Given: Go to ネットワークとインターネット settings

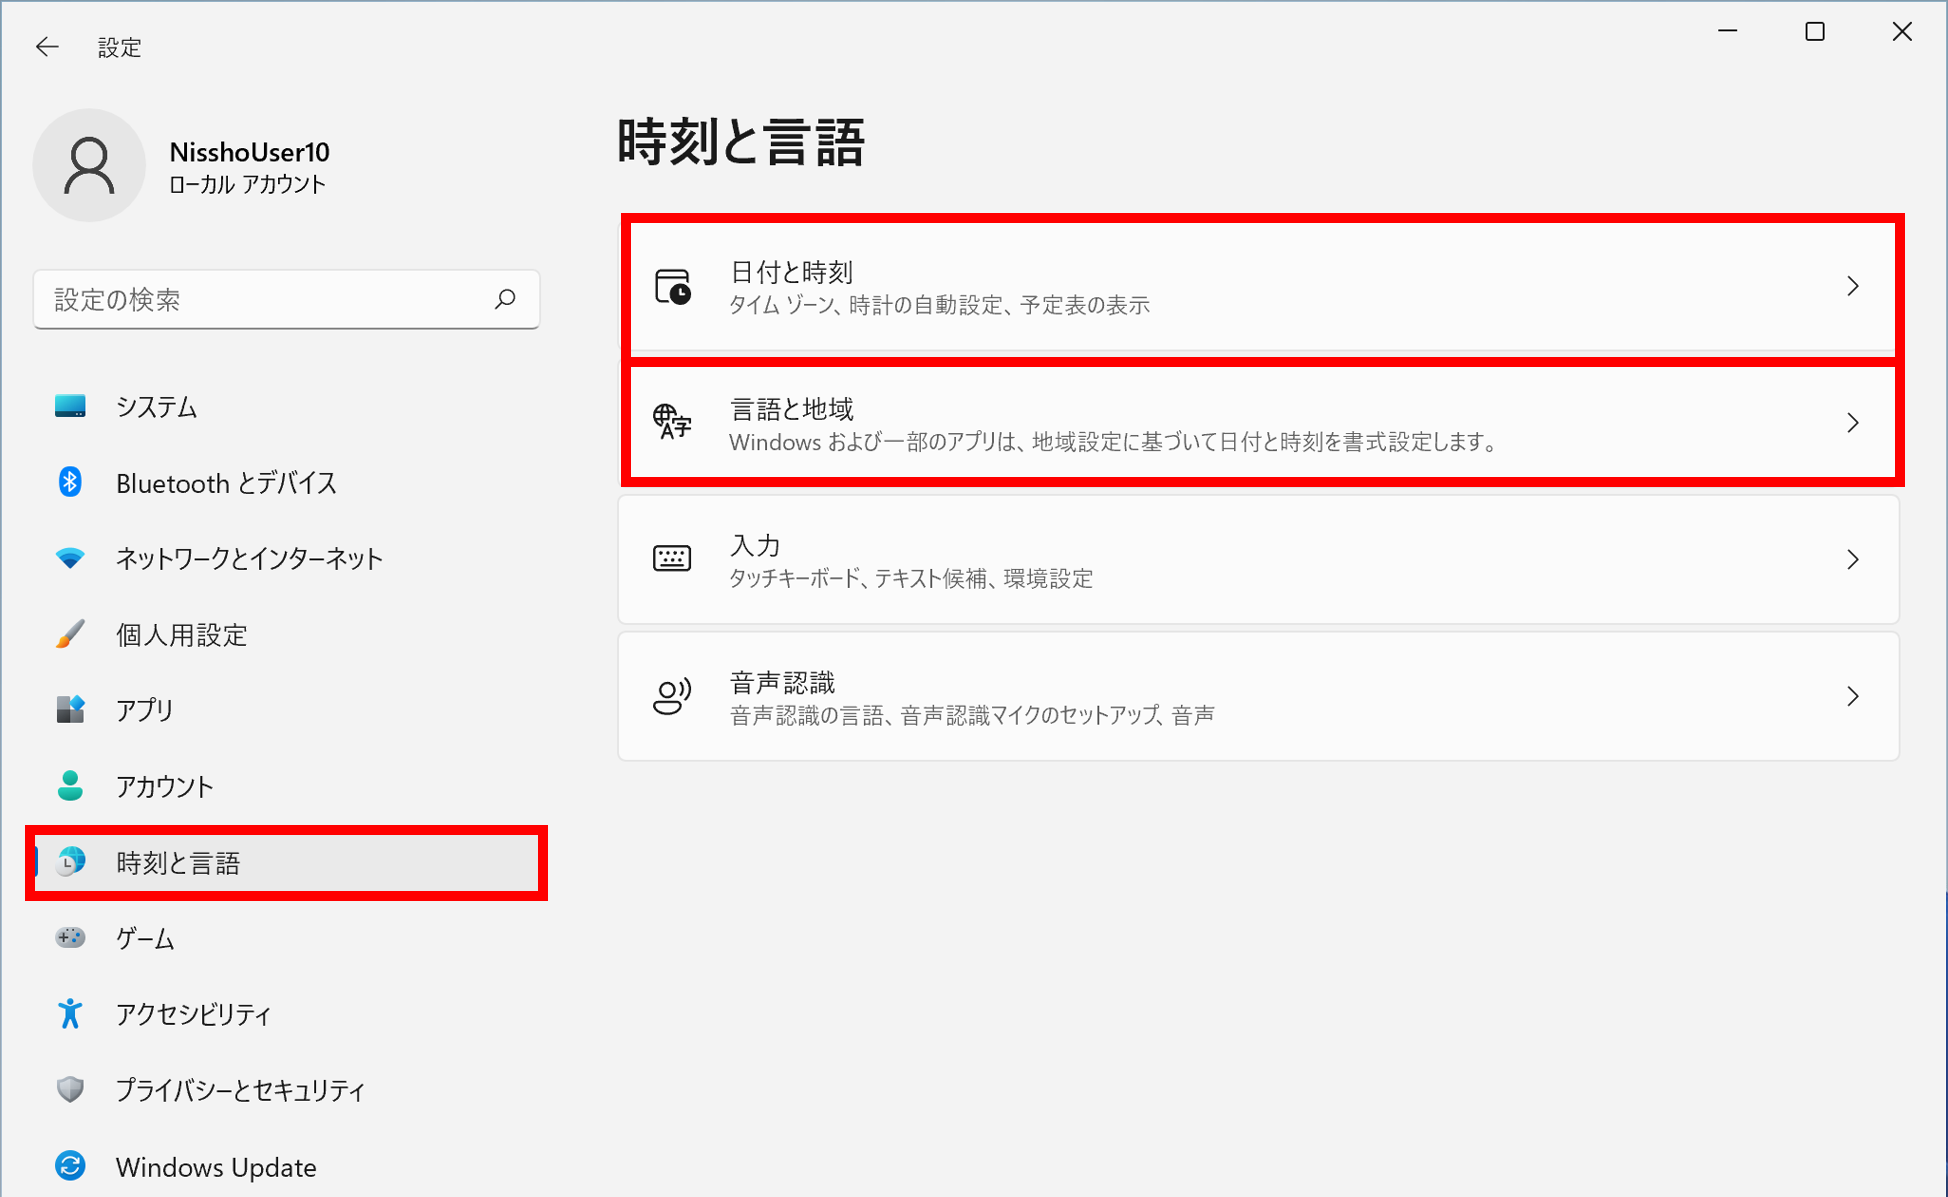Looking at the screenshot, I should pyautogui.click(x=249, y=559).
